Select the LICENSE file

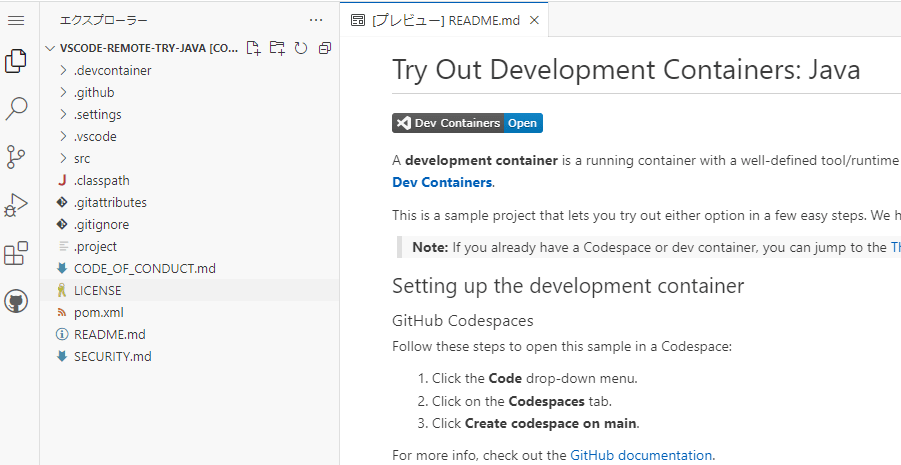click(189, 290)
